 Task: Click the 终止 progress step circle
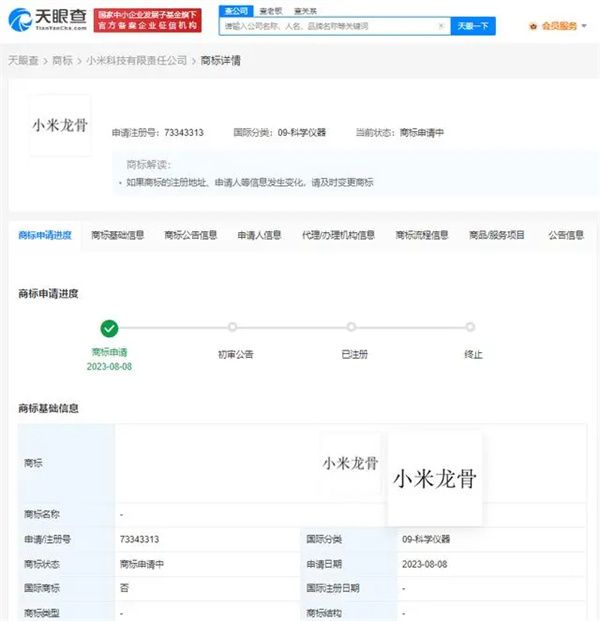pos(470,327)
